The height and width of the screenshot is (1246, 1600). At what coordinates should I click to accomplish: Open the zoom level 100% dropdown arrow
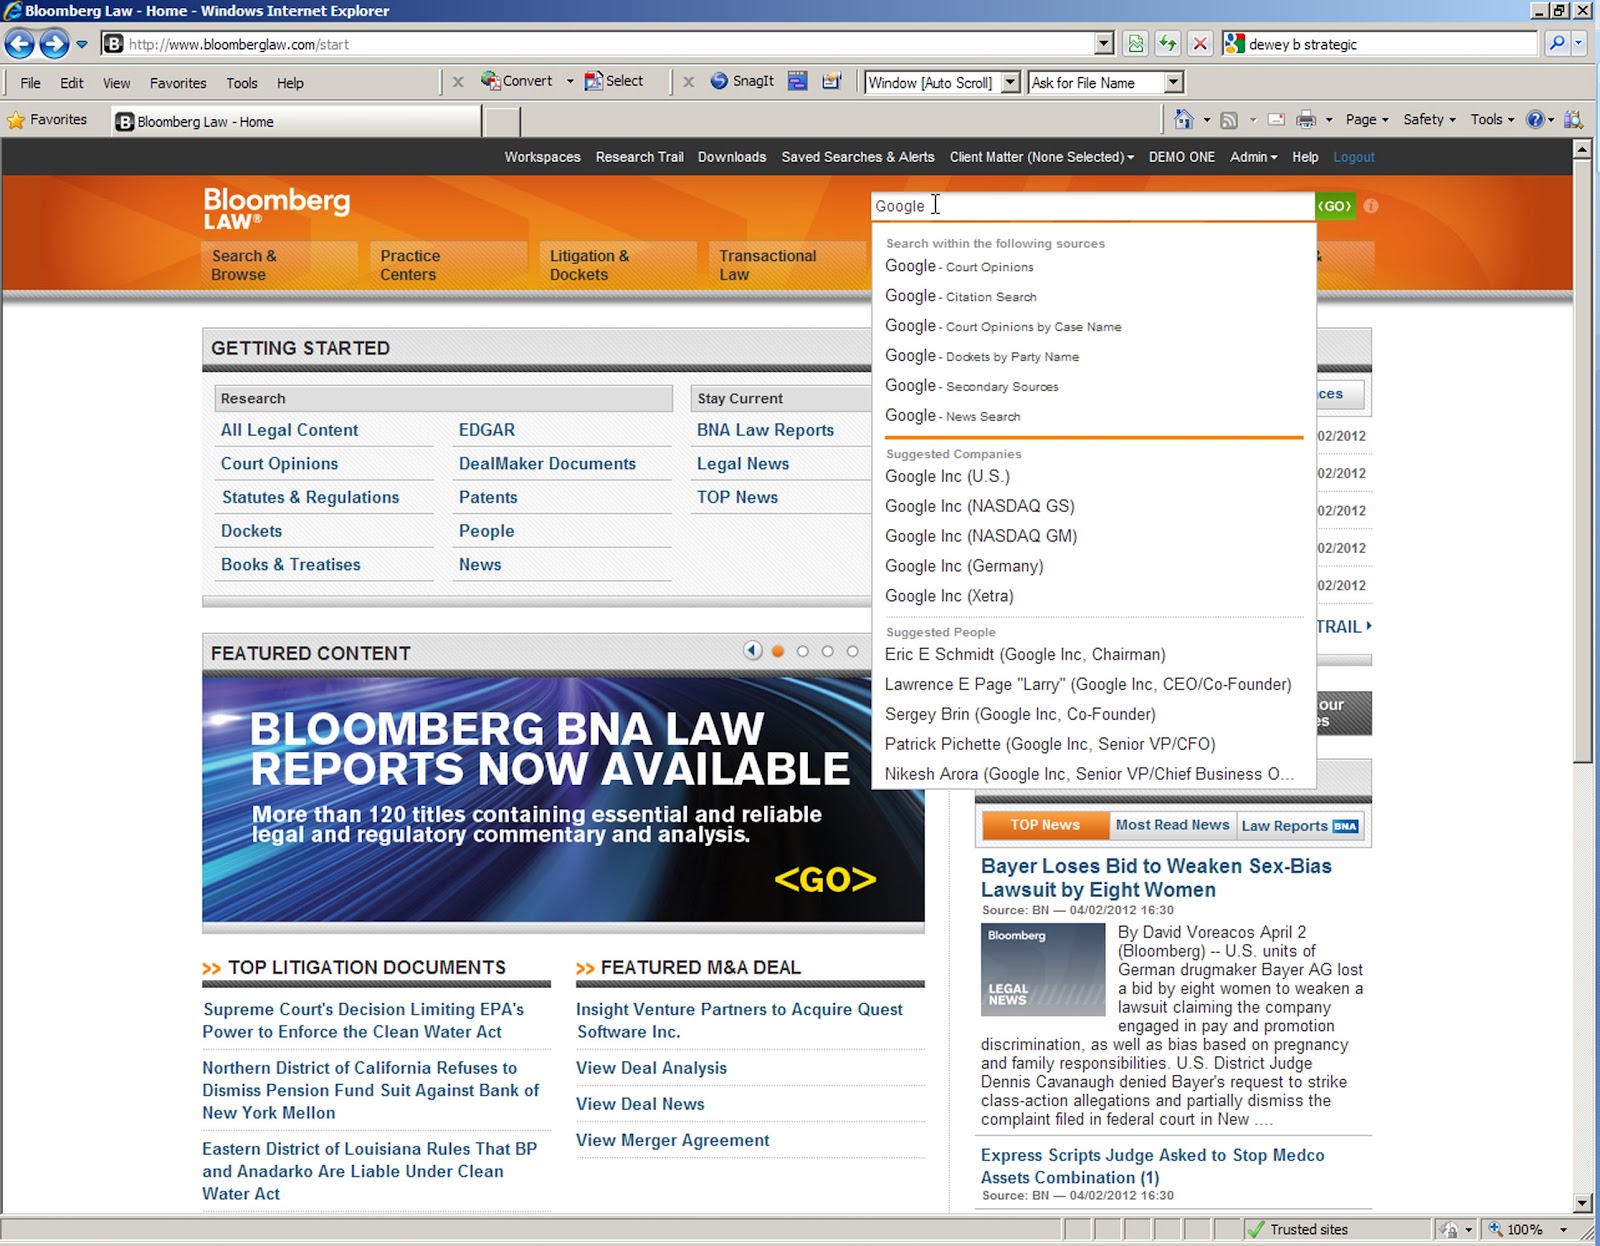point(1564,1230)
